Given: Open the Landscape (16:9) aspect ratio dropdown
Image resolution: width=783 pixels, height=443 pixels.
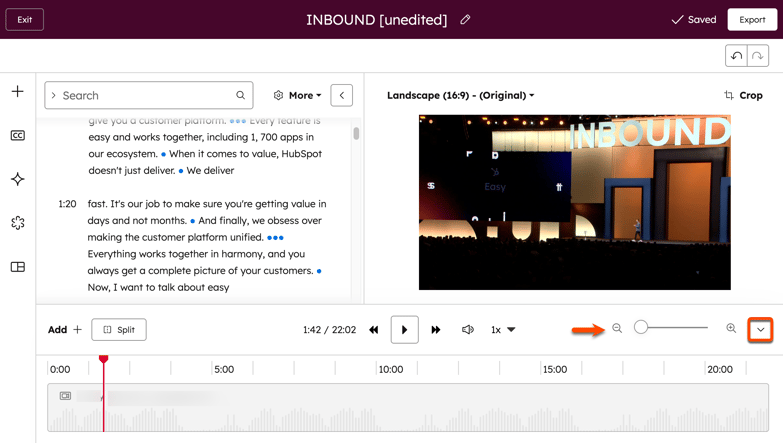Looking at the screenshot, I should 460,96.
